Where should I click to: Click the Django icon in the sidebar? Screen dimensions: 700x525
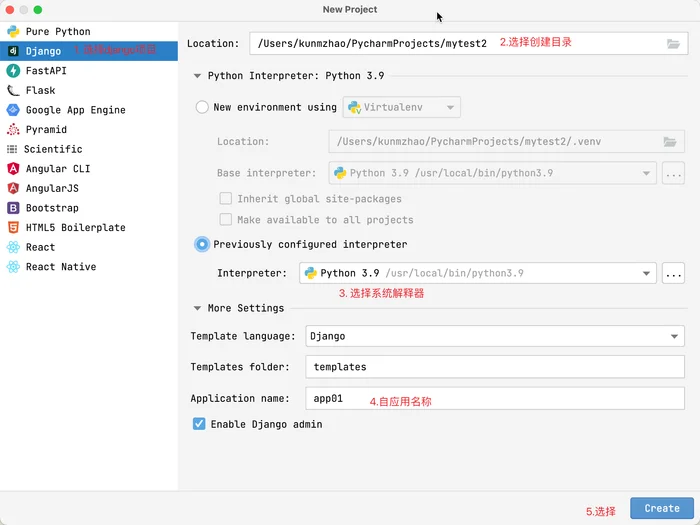[x=13, y=51]
